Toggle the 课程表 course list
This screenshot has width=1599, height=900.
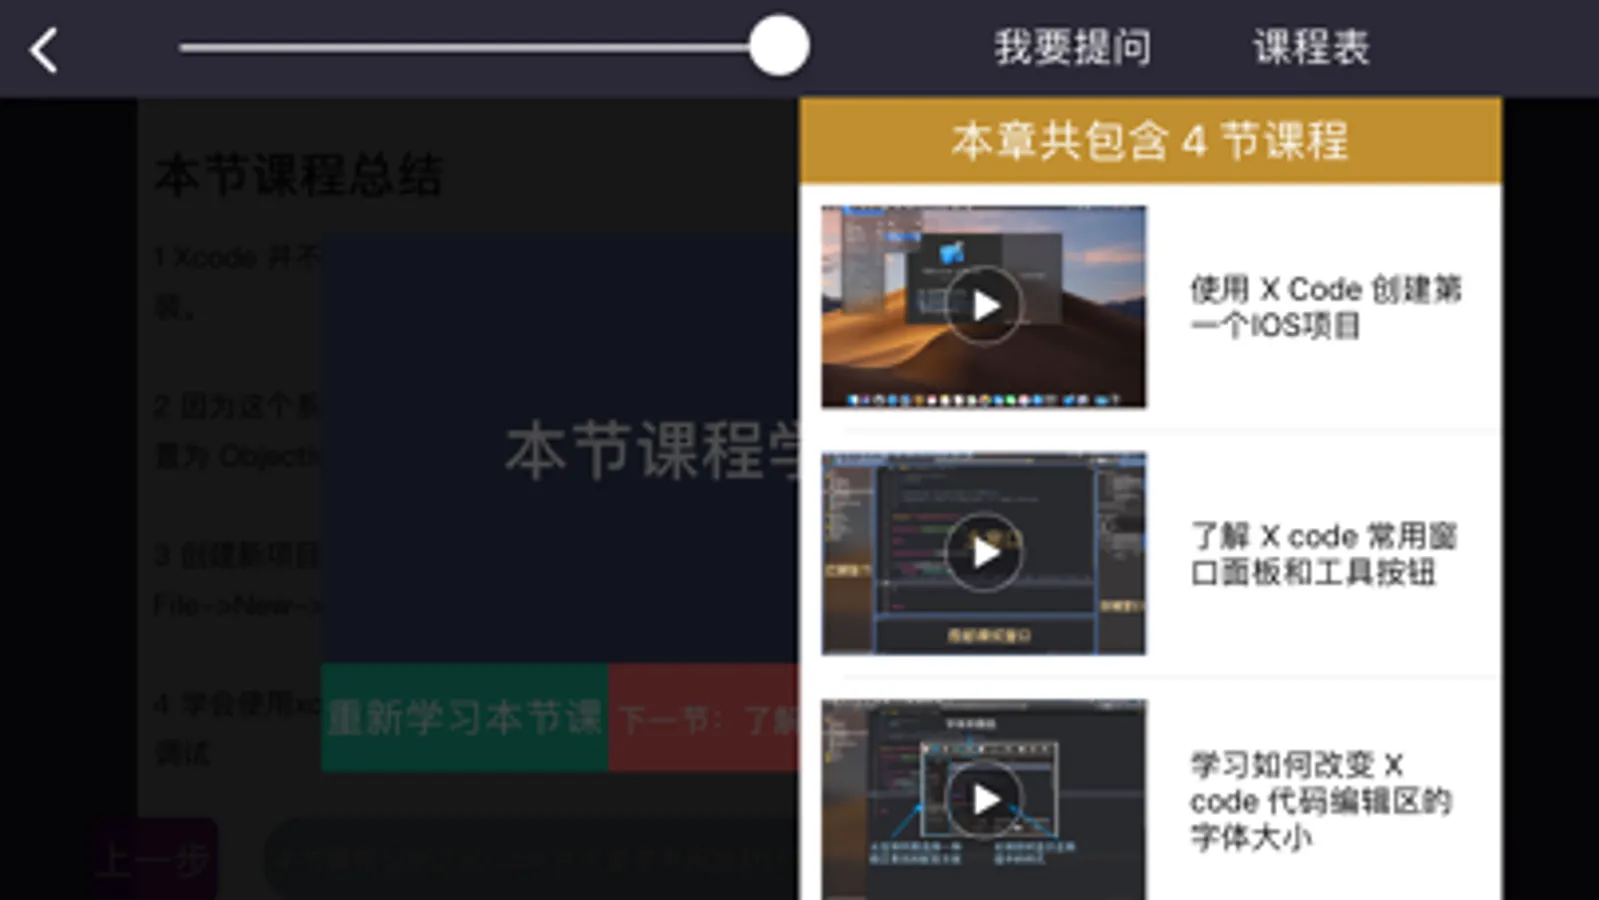(x=1311, y=47)
